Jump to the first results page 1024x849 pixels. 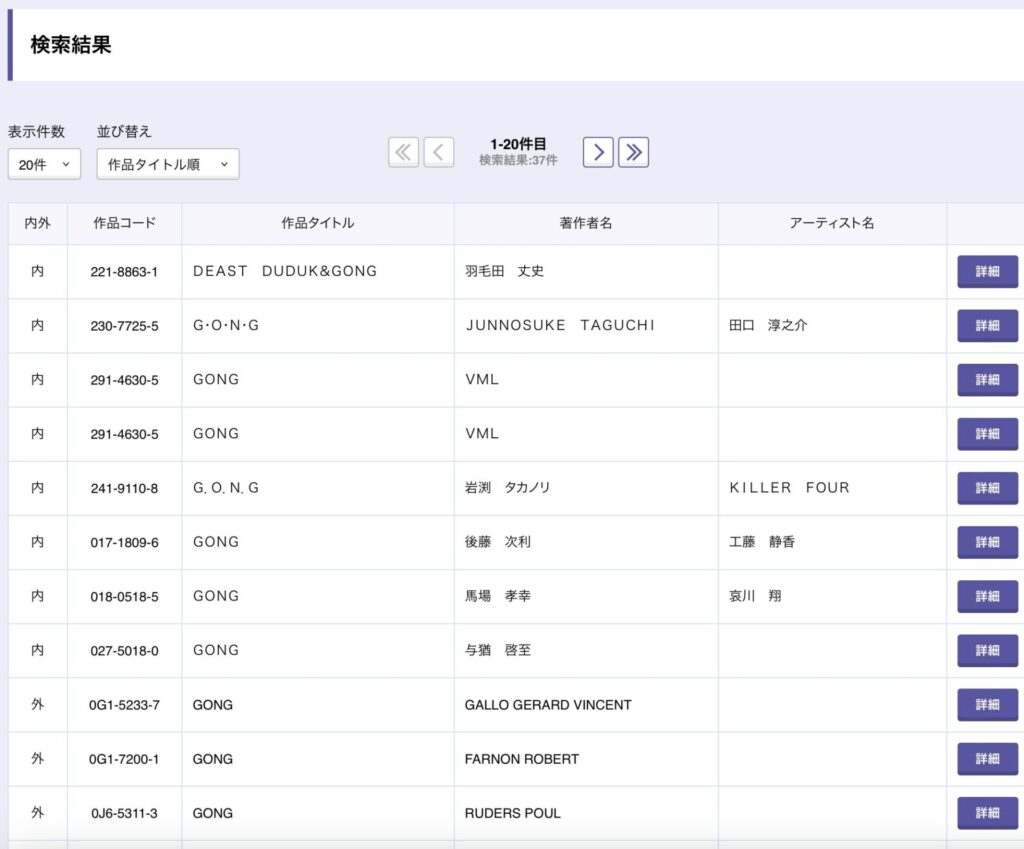pyautogui.click(x=403, y=152)
